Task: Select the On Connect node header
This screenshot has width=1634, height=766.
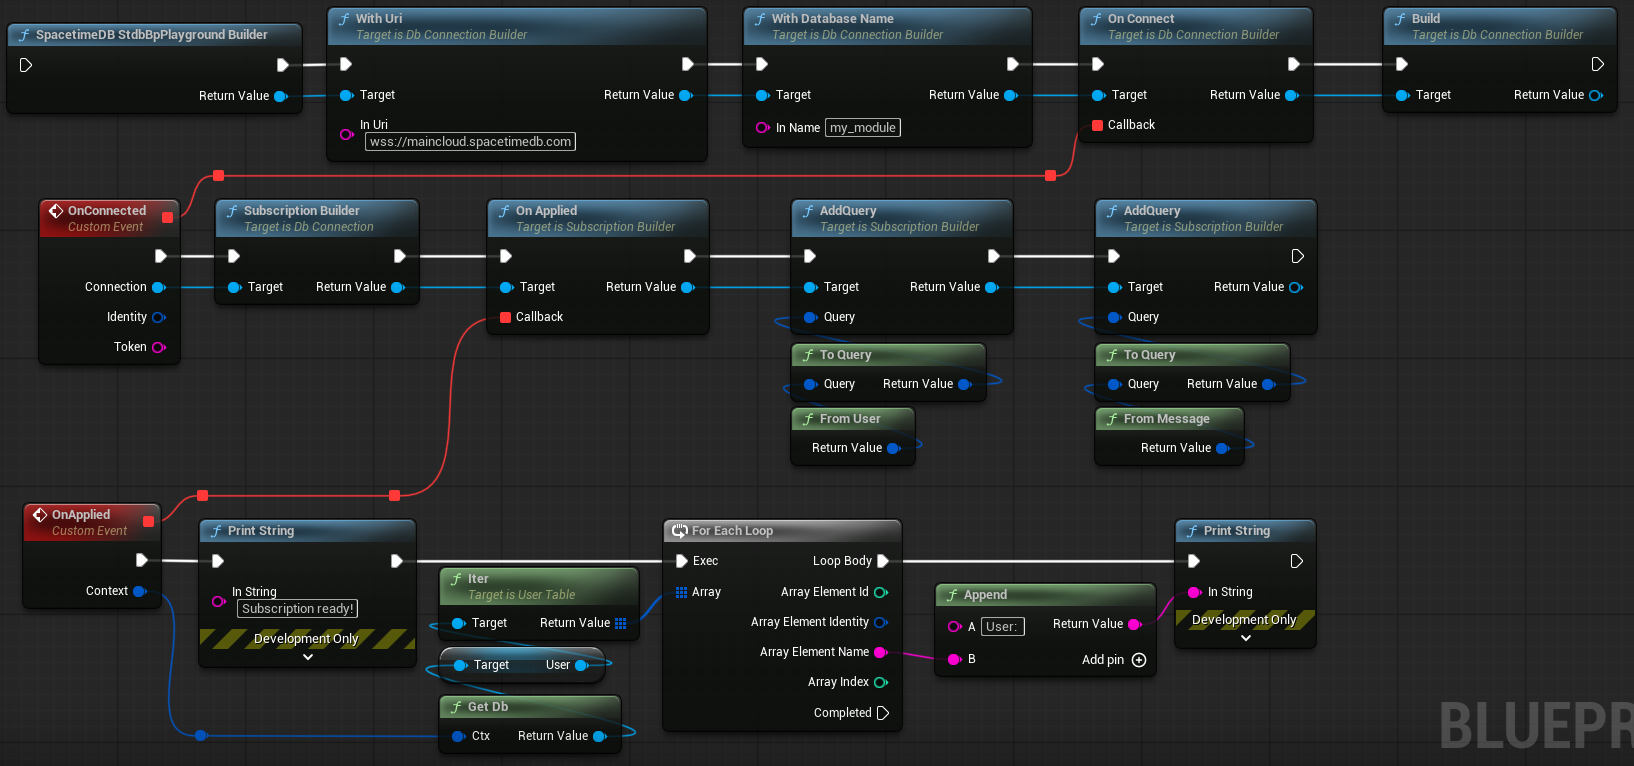Action: [x=1196, y=26]
